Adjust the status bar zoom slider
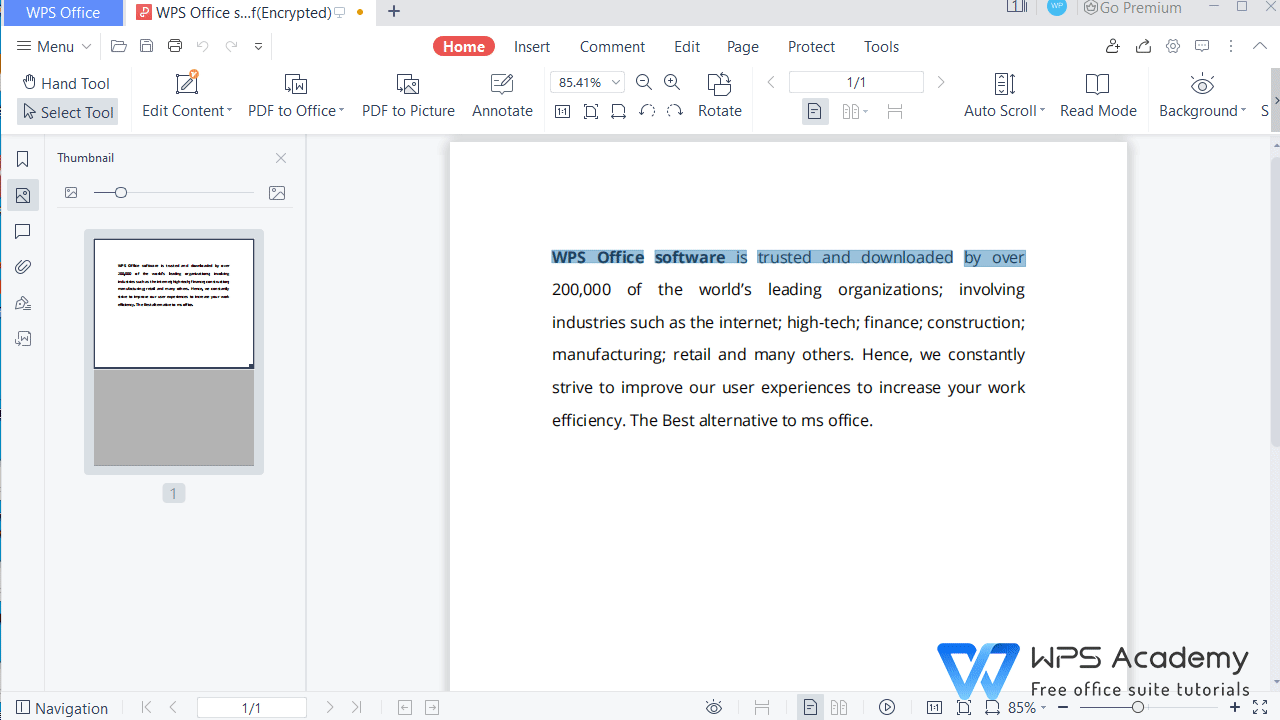The height and width of the screenshot is (720, 1280). click(1138, 708)
